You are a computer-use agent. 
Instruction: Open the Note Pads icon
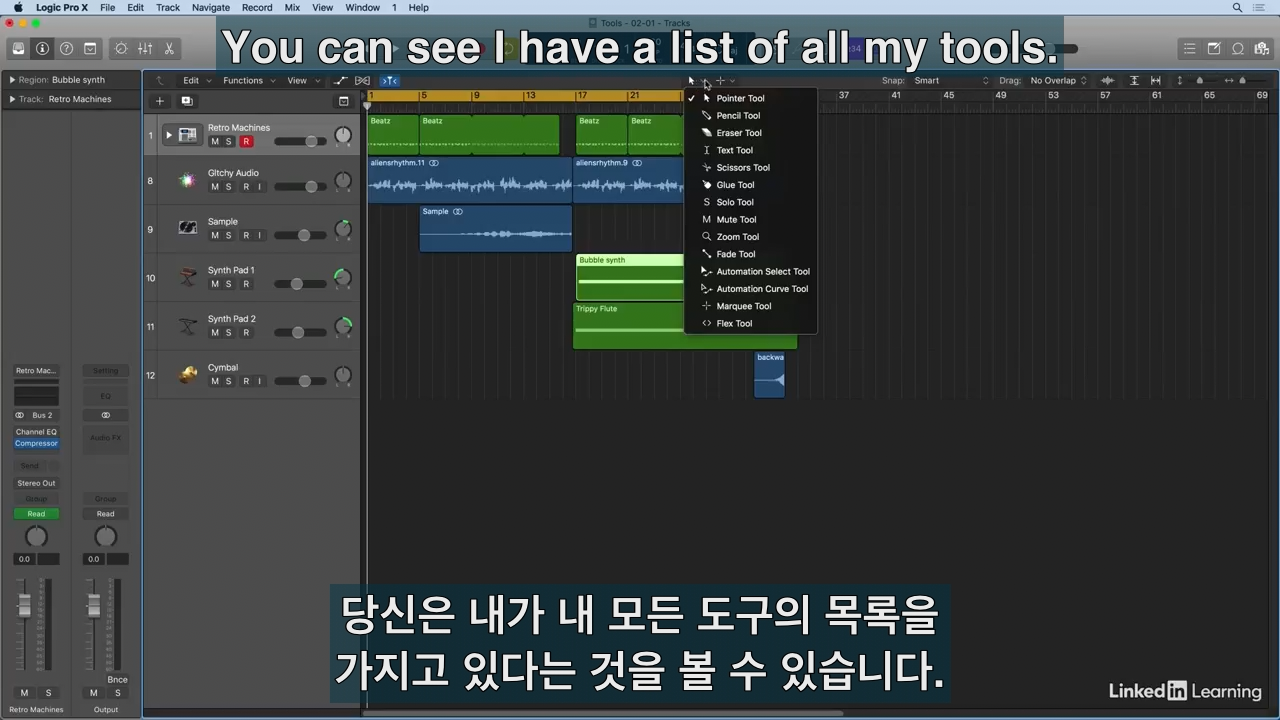pos(1214,48)
